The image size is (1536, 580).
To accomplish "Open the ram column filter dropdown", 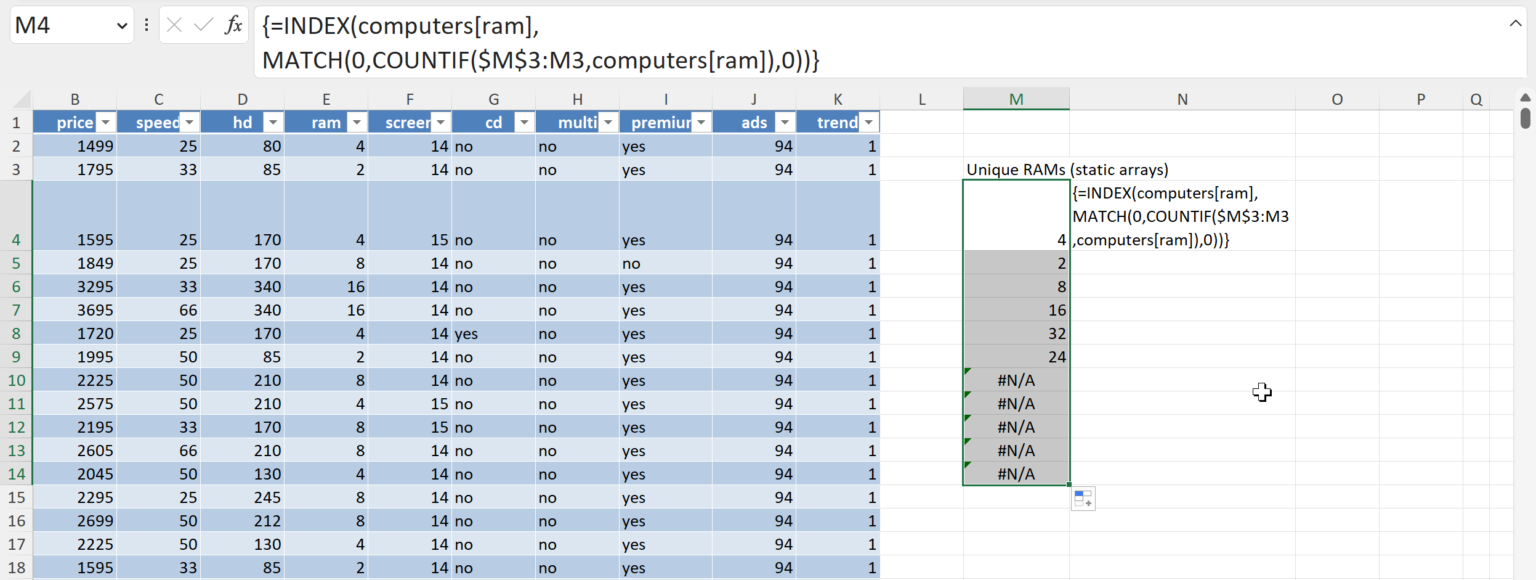I will point(356,122).
